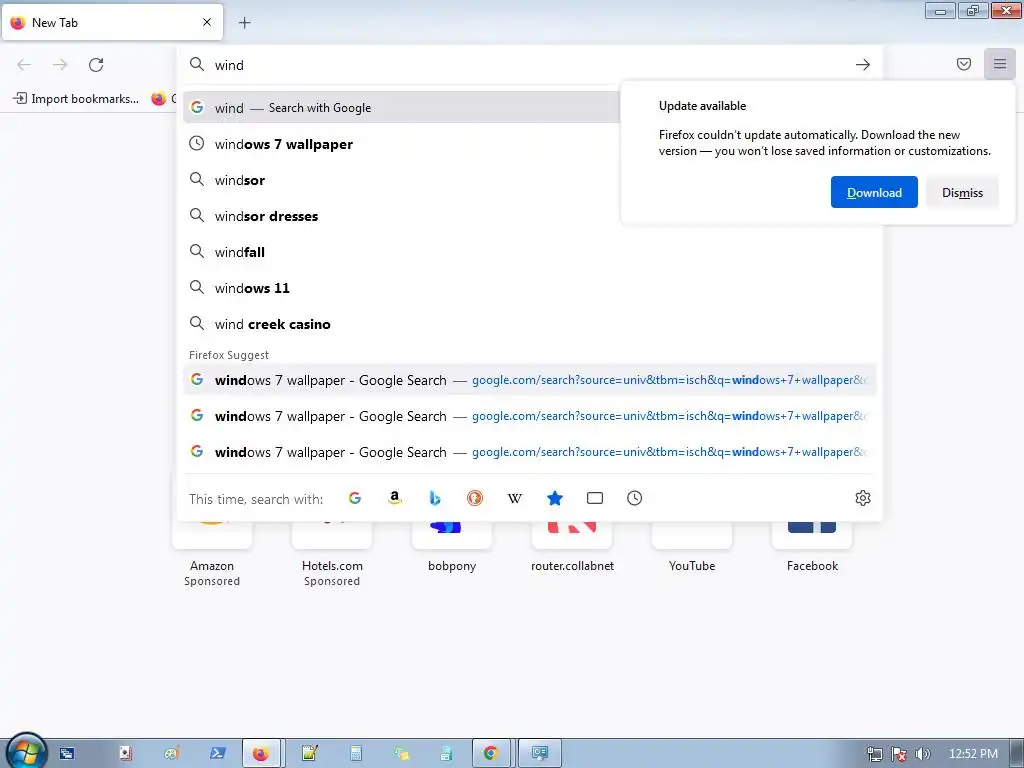This screenshot has width=1024, height=768.
Task: Search this time with DuckDuckGo icon
Action: point(475,498)
